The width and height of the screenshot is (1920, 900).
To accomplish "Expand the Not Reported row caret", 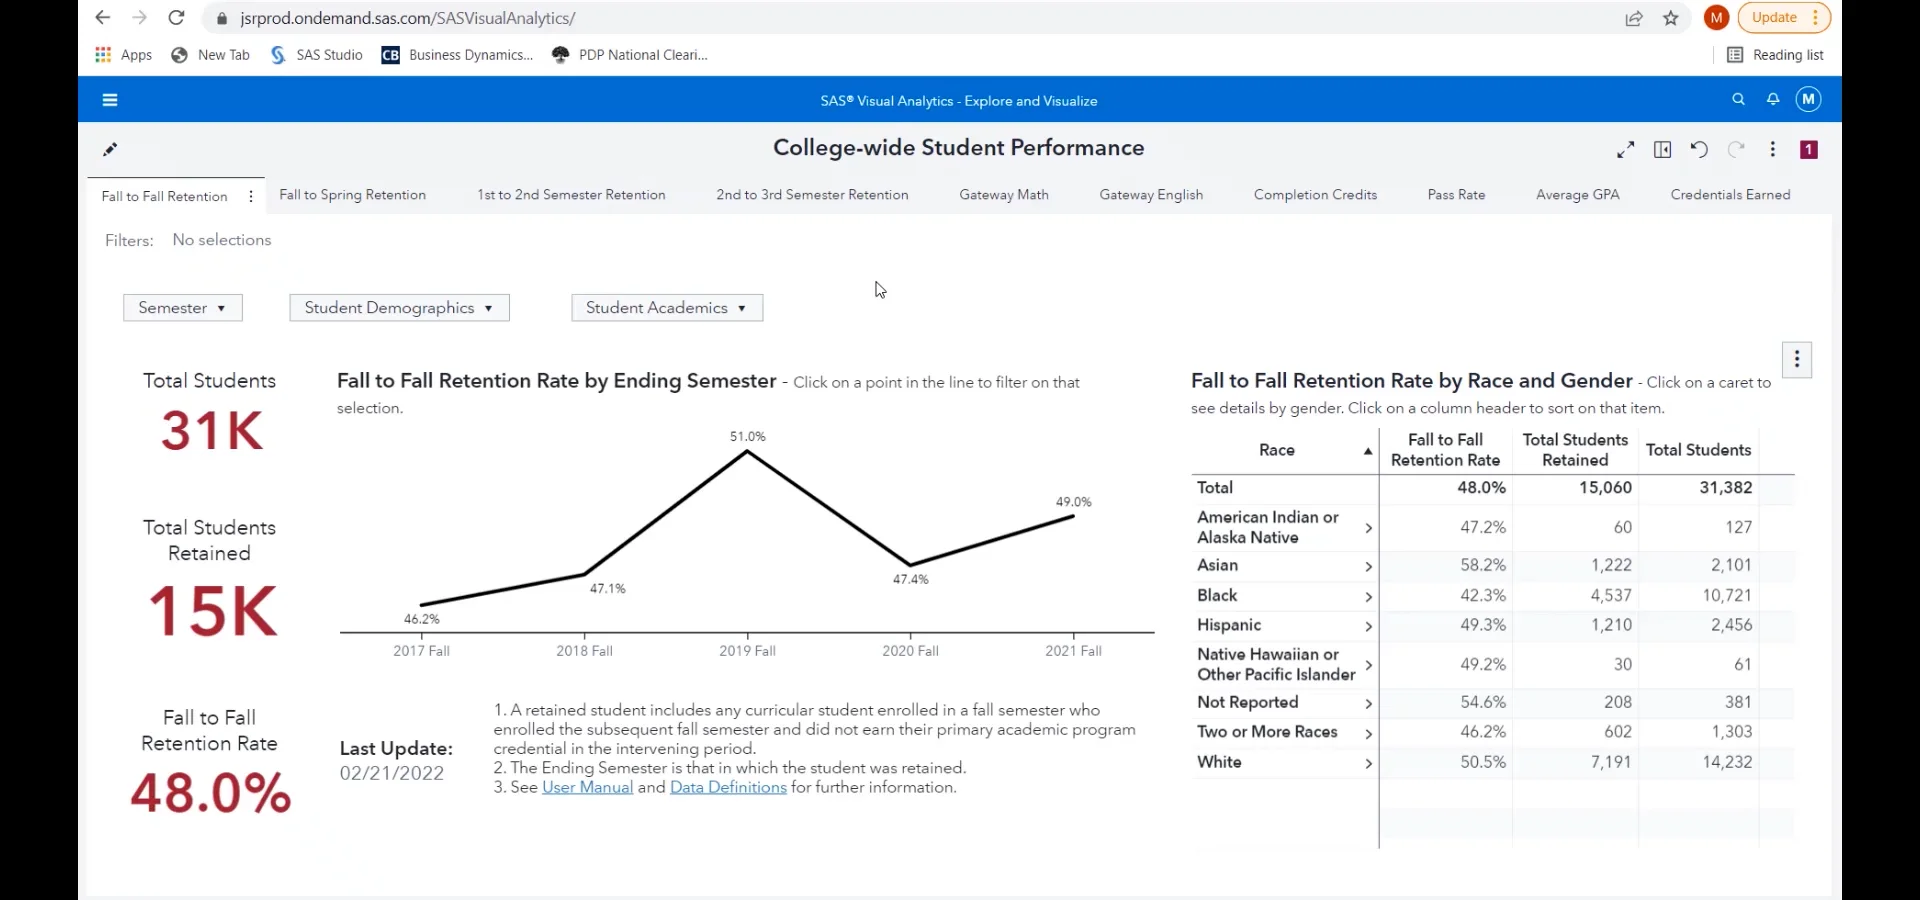I will tap(1368, 704).
